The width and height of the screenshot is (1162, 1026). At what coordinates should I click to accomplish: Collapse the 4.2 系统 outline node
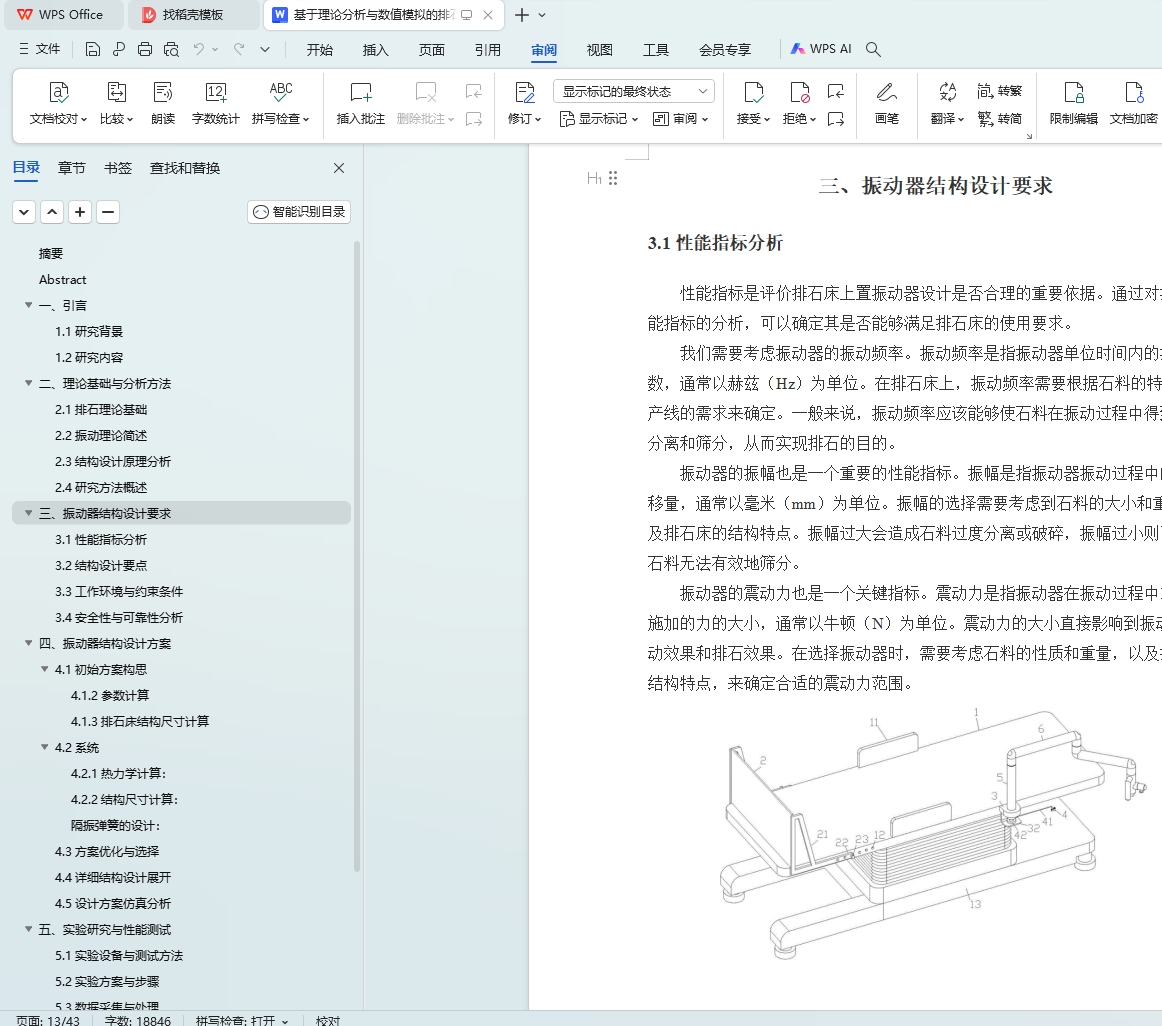(x=44, y=747)
